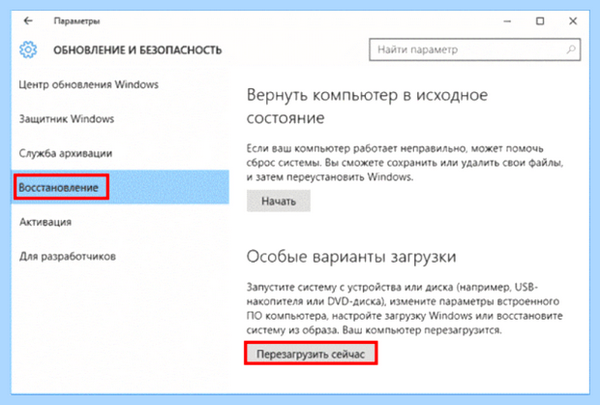Minimize the Параметры window
The image size is (600, 405).
(507, 21)
